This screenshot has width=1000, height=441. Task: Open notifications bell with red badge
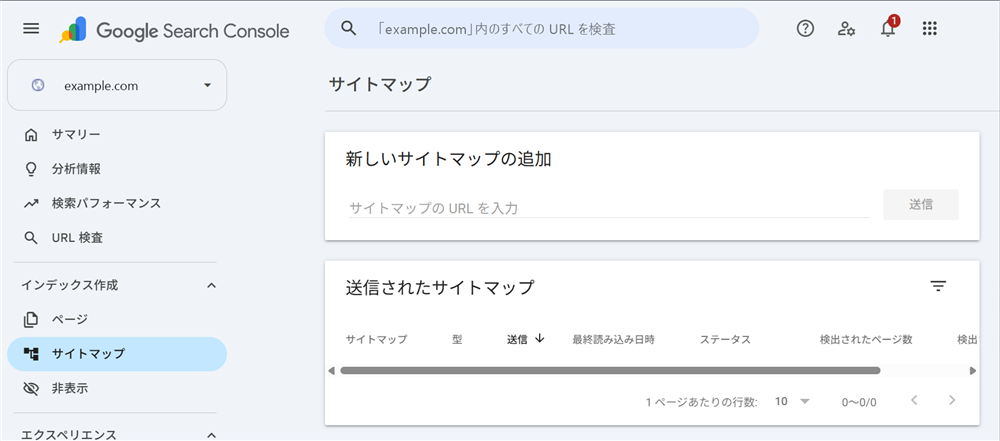tap(888, 27)
